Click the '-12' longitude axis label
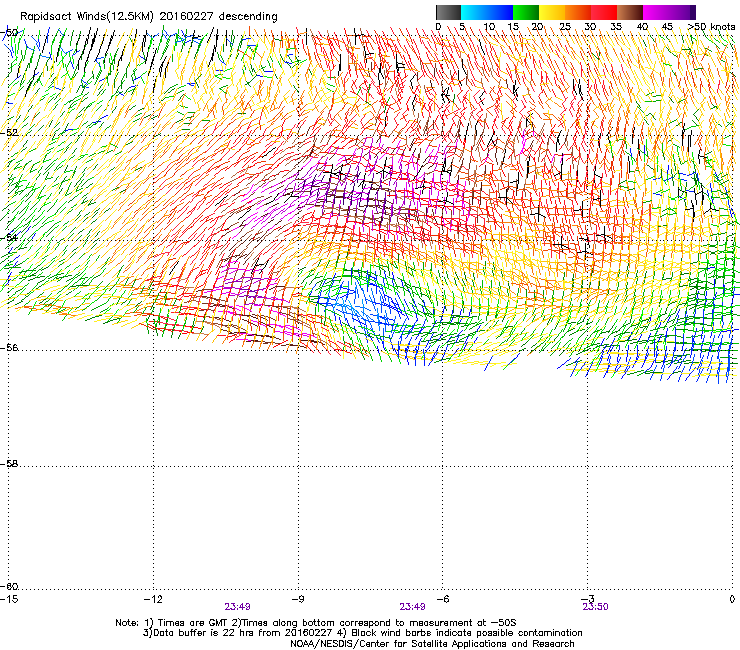 point(153,599)
